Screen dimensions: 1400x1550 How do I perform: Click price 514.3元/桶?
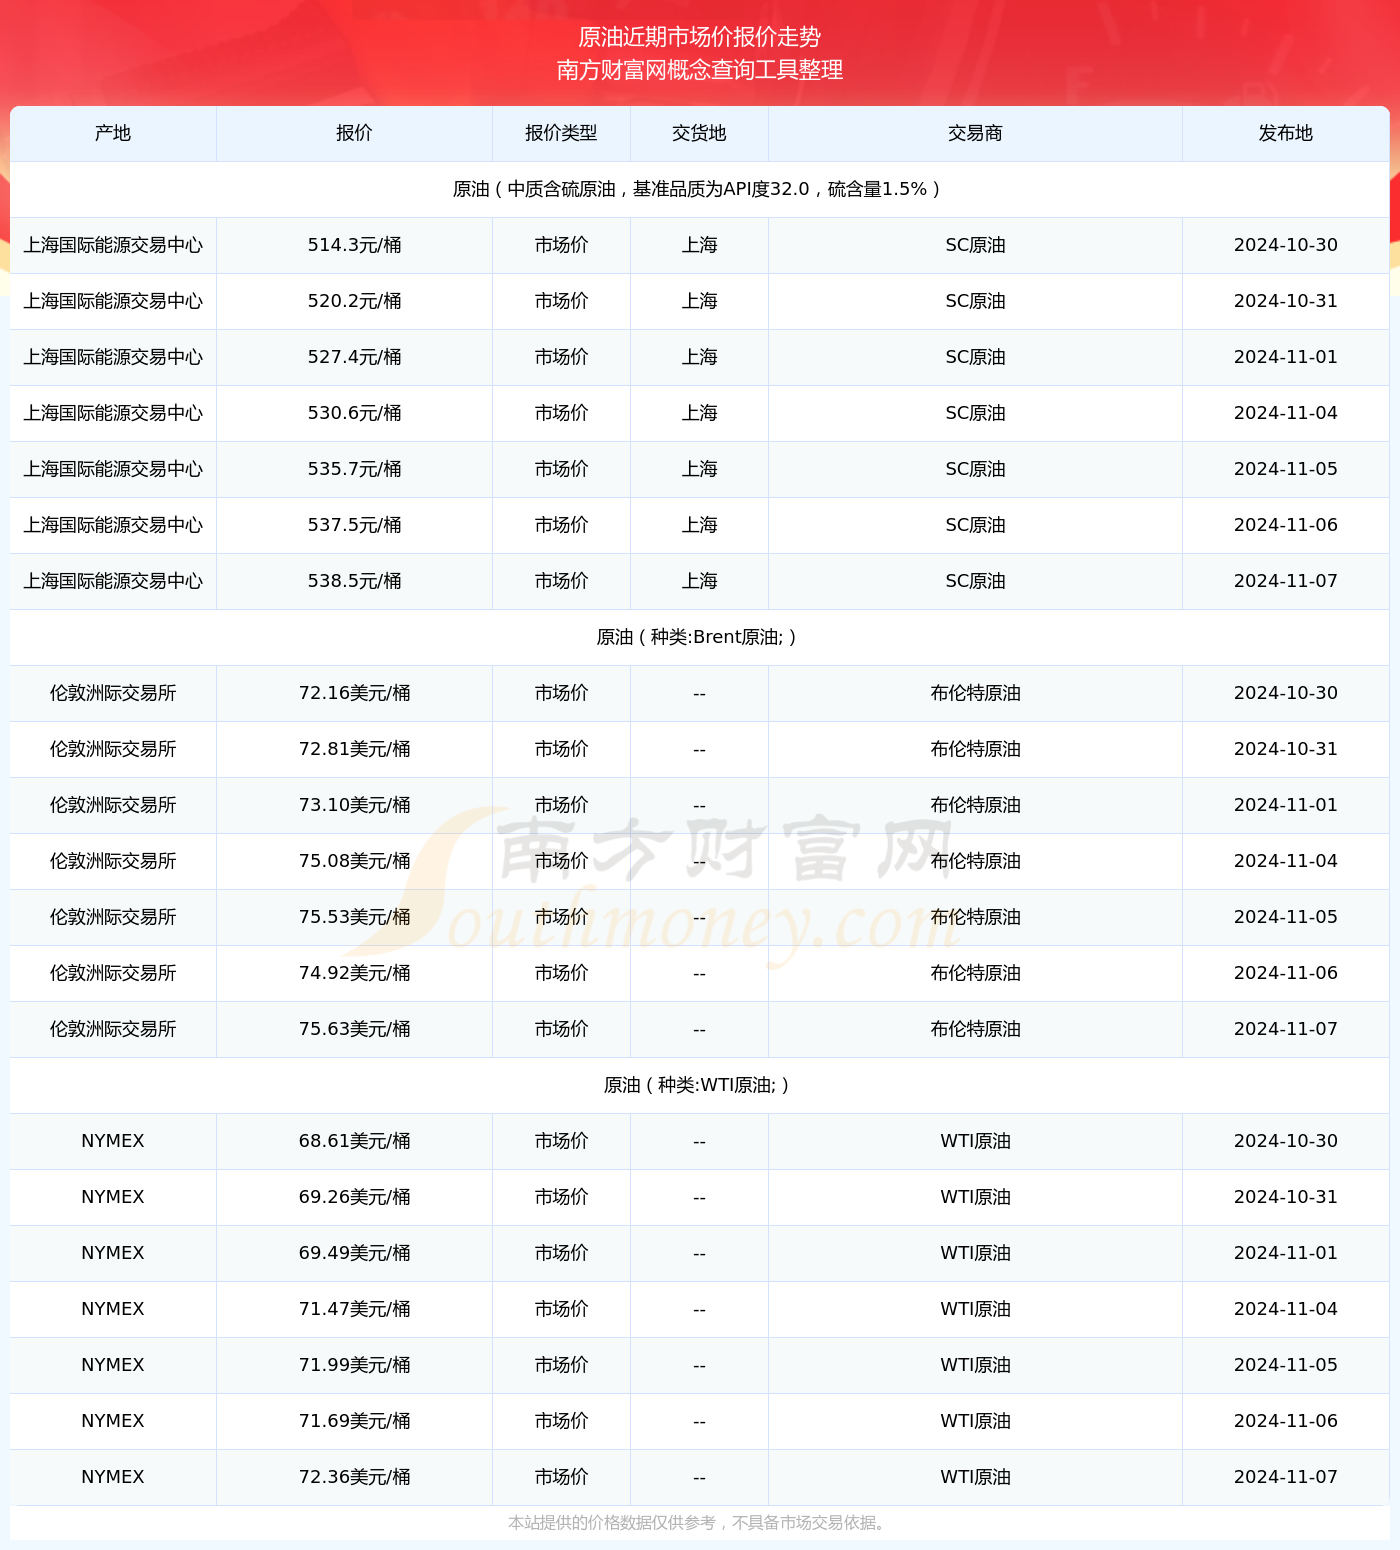pyautogui.click(x=354, y=246)
